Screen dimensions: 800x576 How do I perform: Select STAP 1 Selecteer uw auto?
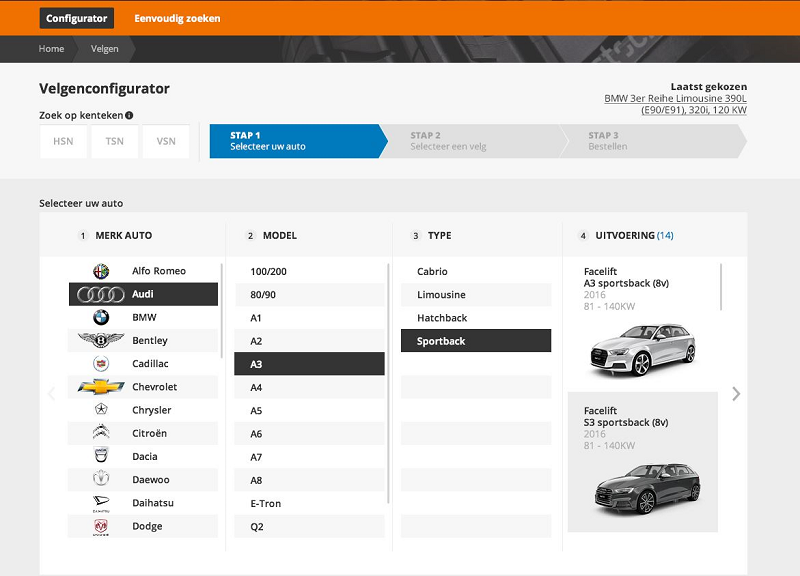[298, 141]
